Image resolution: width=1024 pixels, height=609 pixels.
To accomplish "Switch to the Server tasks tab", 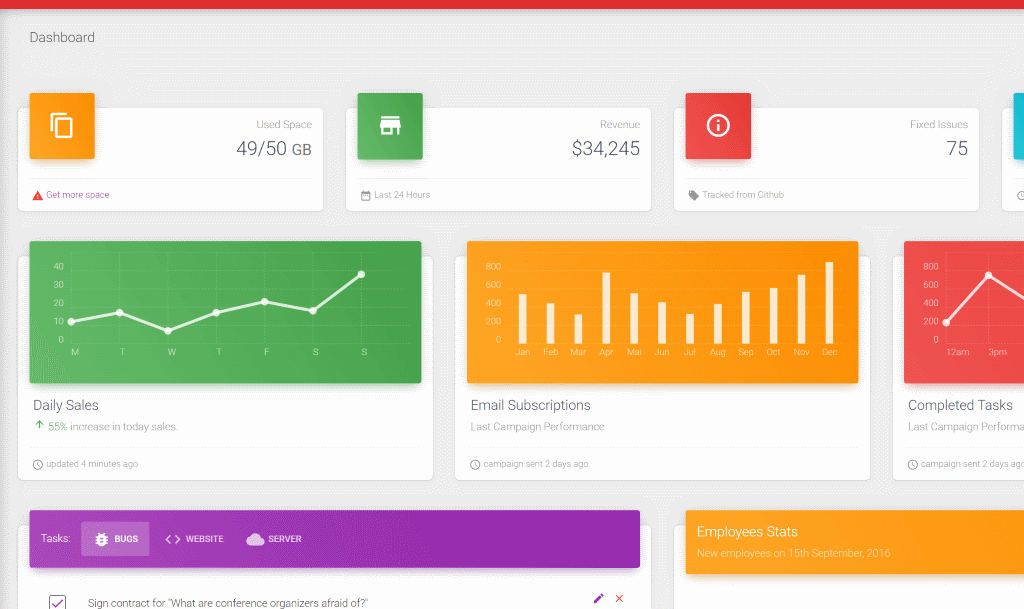I will click(x=274, y=539).
